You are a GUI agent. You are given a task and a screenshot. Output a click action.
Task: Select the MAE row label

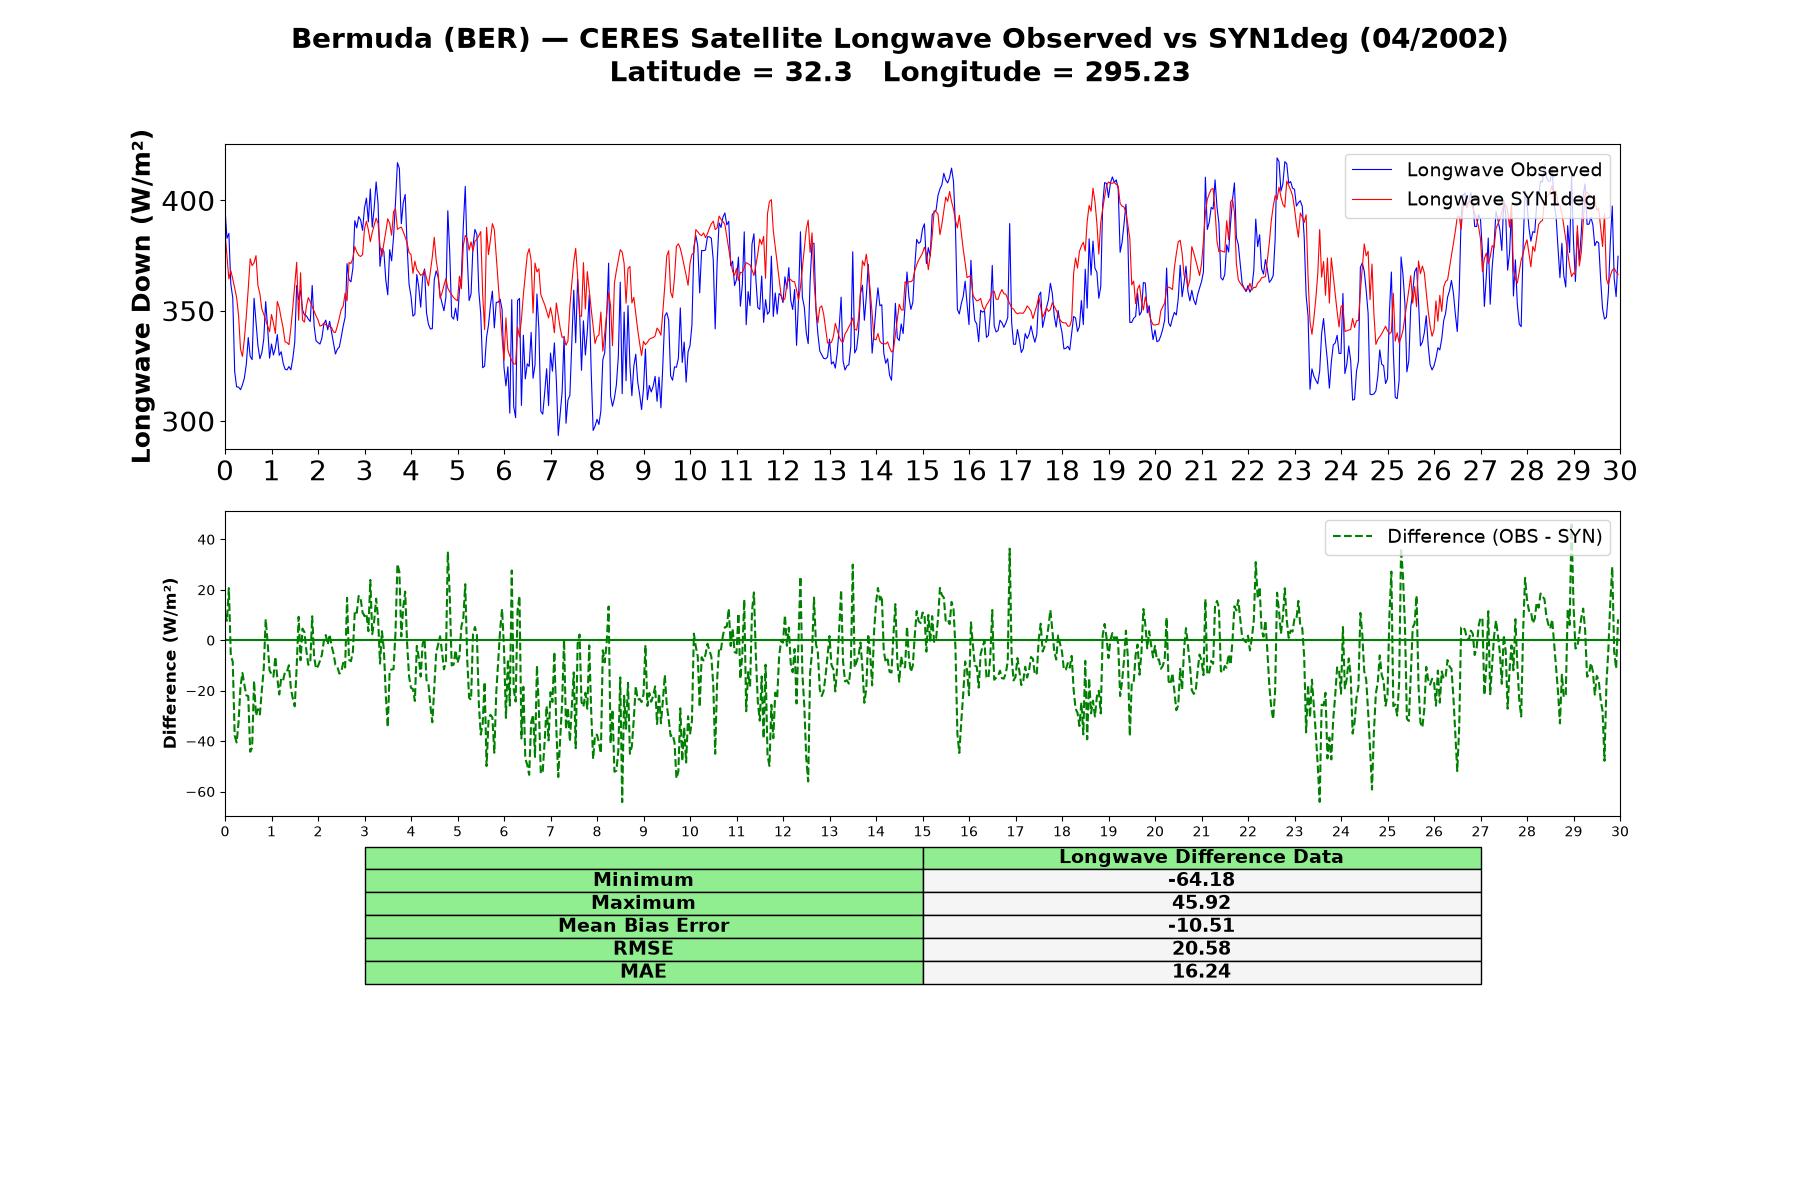[644, 972]
